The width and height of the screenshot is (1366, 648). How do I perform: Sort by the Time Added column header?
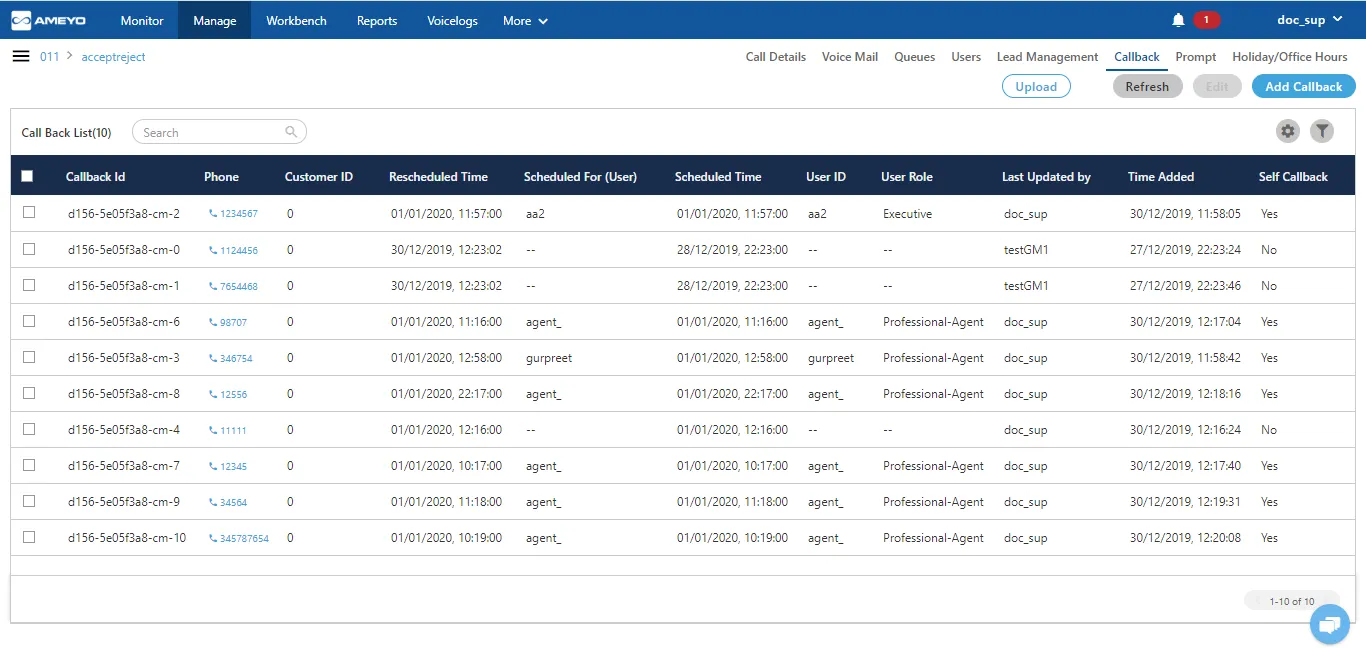click(1161, 177)
